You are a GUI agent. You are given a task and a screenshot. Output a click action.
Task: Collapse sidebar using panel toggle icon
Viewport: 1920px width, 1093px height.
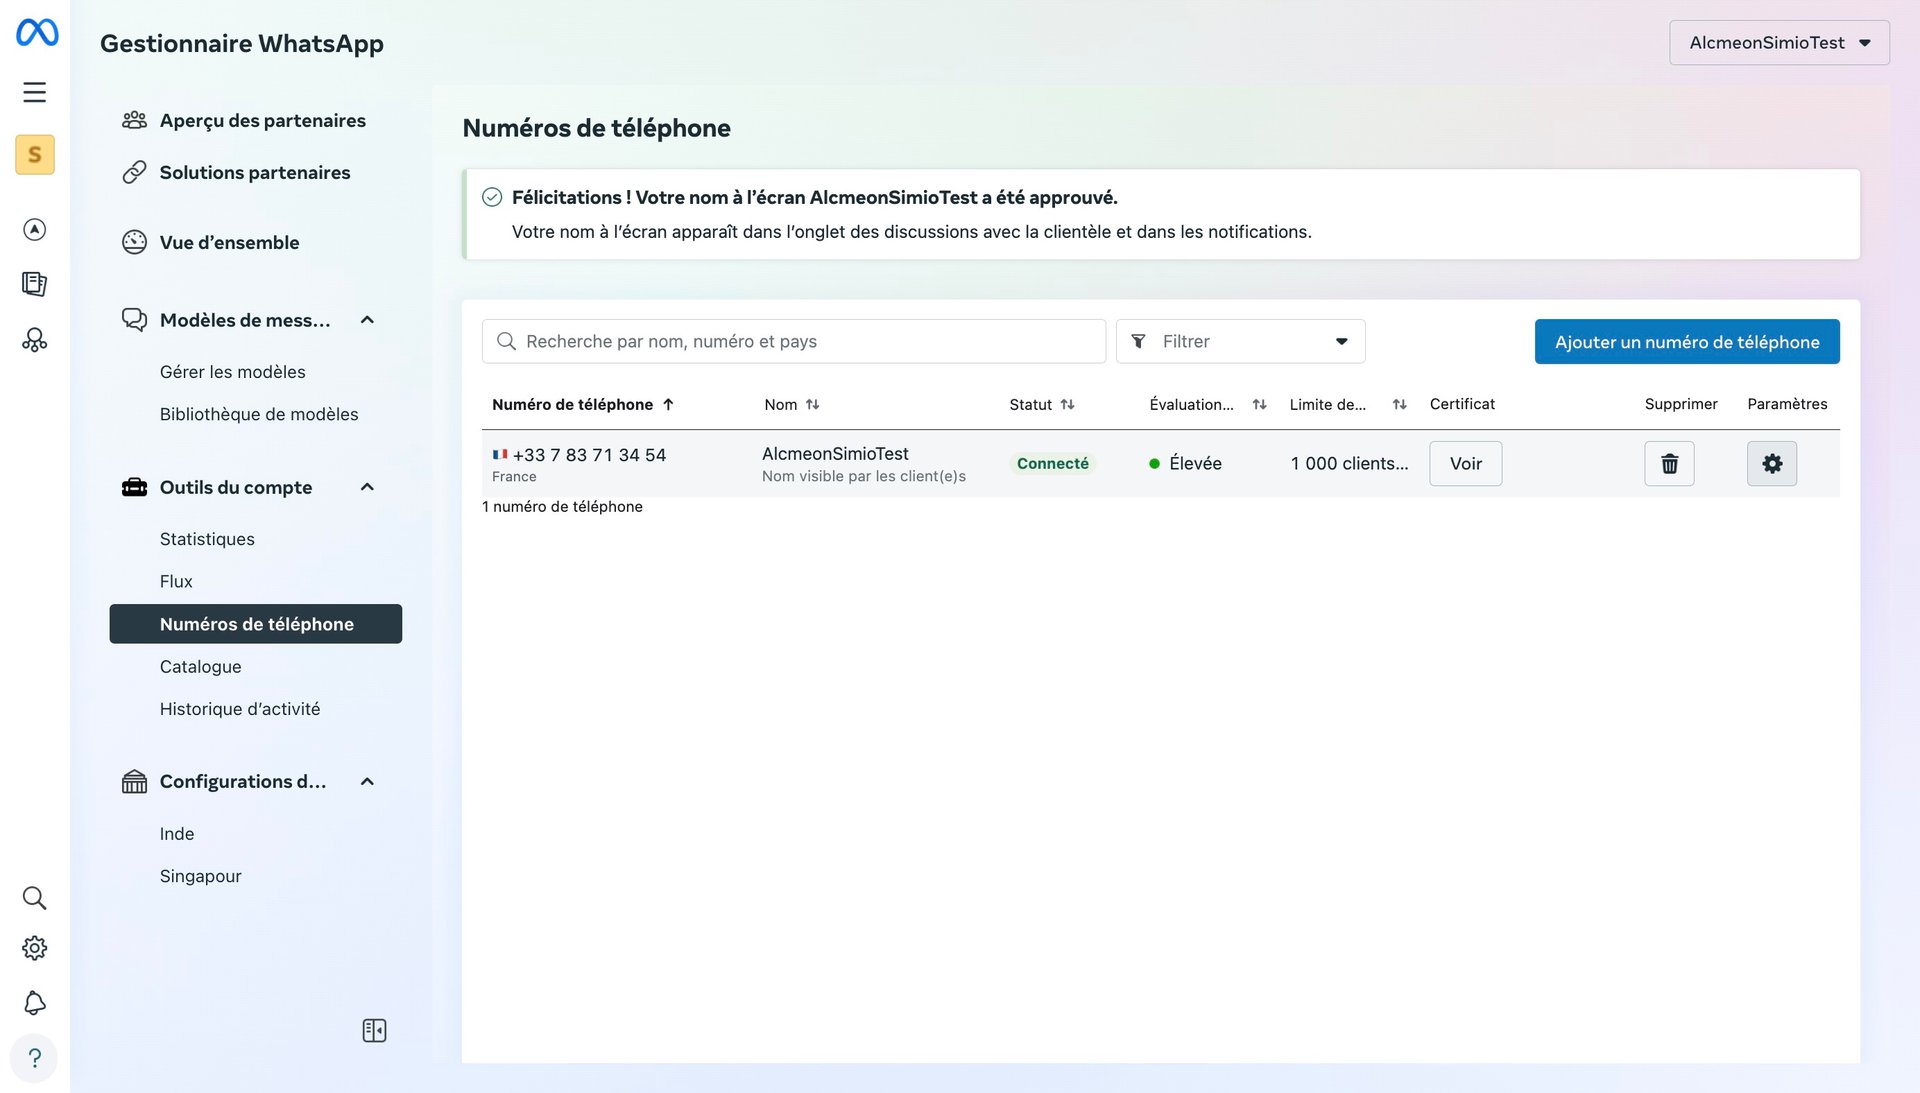click(x=374, y=1031)
